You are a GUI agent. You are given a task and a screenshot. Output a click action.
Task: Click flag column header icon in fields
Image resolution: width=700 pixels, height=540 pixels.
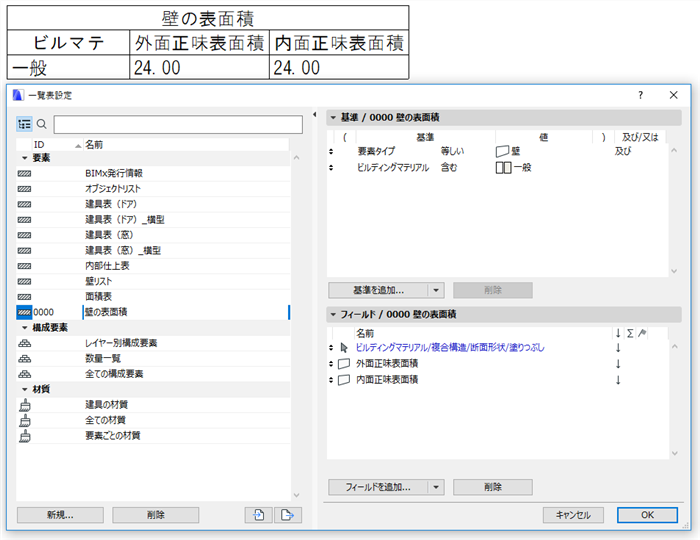[x=642, y=333]
